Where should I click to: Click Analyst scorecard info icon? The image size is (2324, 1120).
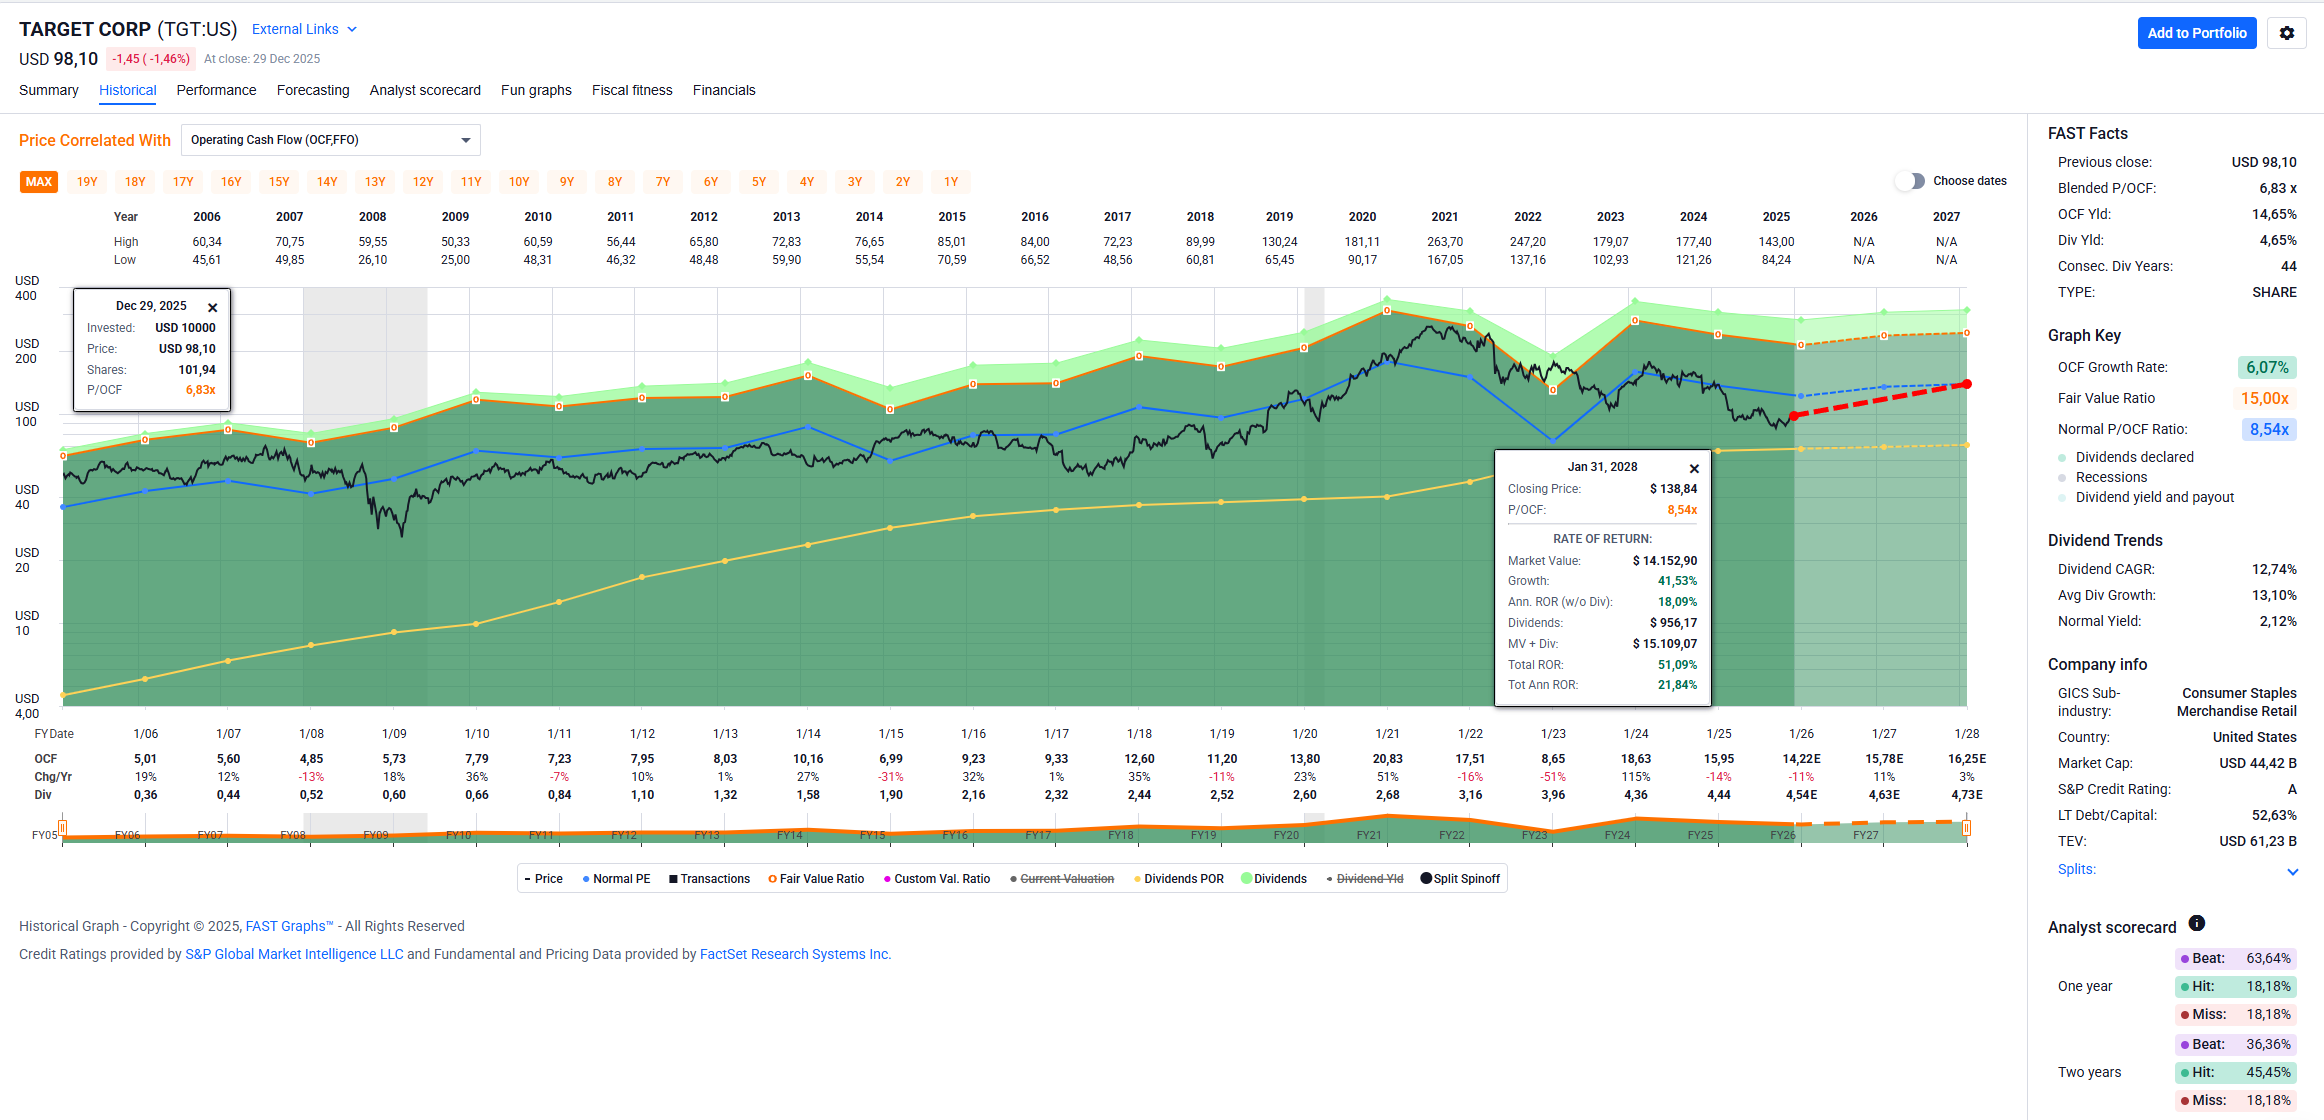[x=2196, y=923]
